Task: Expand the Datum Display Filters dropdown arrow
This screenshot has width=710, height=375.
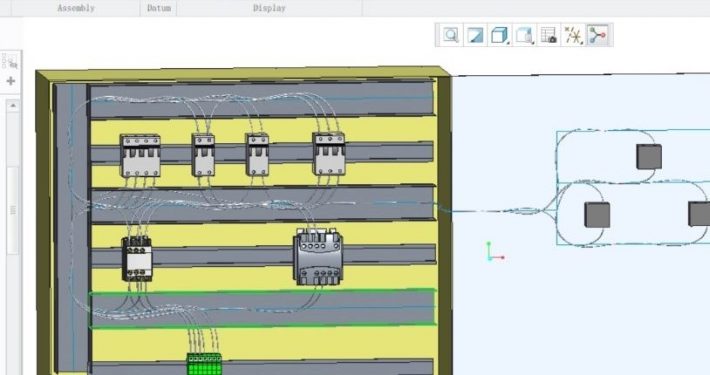Action: pyautogui.click(x=582, y=43)
